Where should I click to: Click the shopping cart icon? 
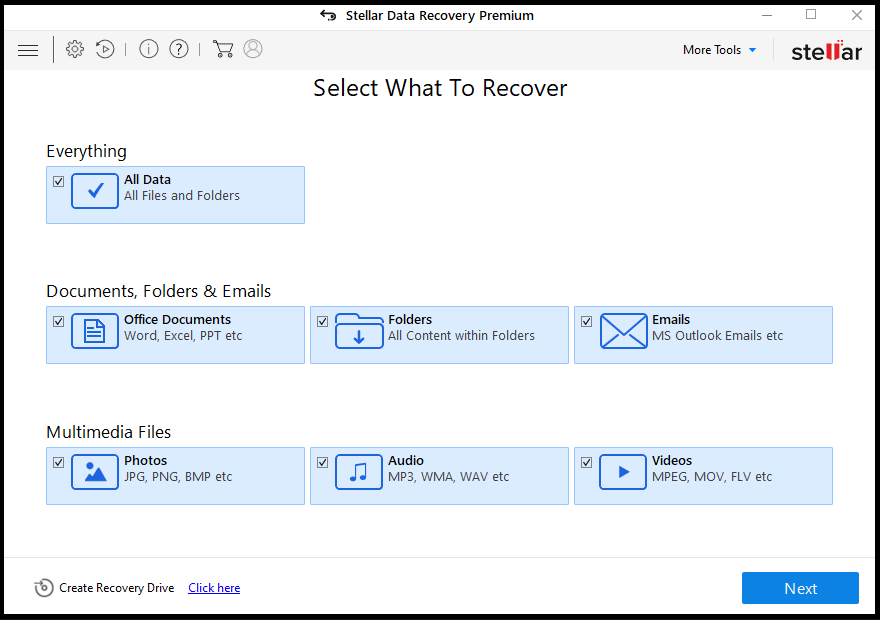click(x=223, y=49)
